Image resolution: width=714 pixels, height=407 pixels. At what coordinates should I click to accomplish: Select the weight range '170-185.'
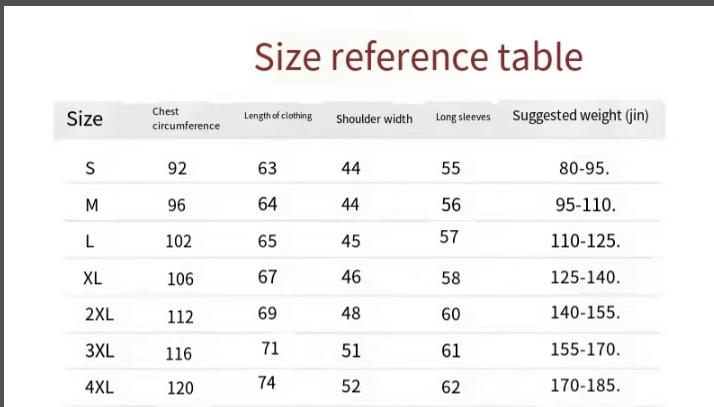[585, 384]
